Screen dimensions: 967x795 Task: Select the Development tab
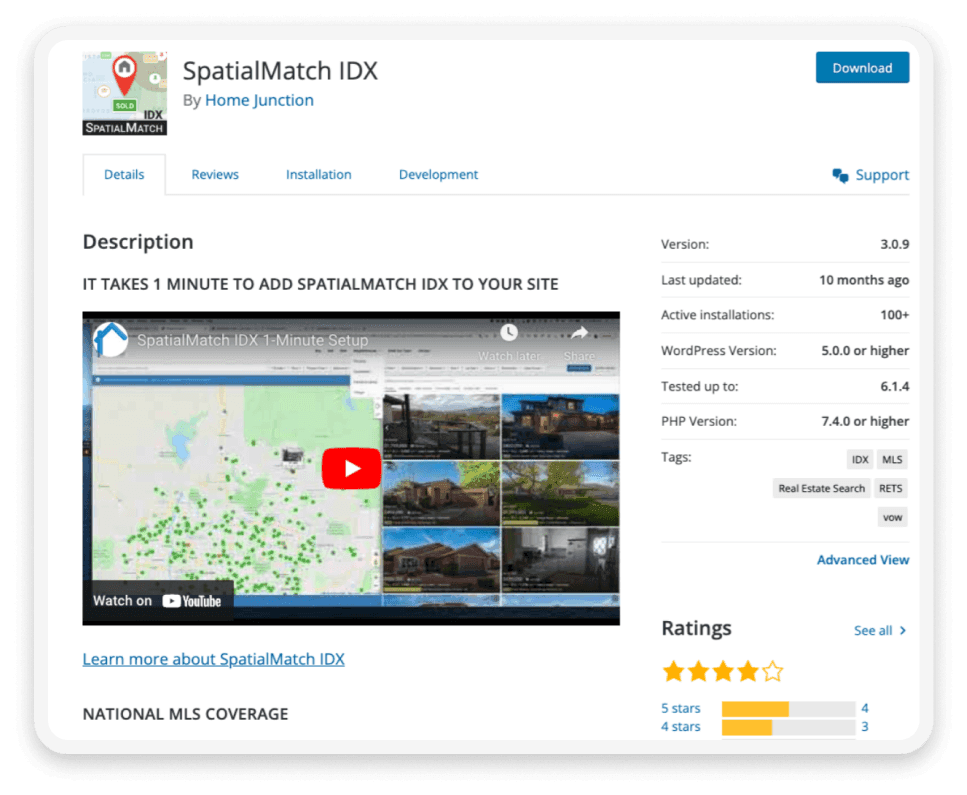click(x=438, y=175)
